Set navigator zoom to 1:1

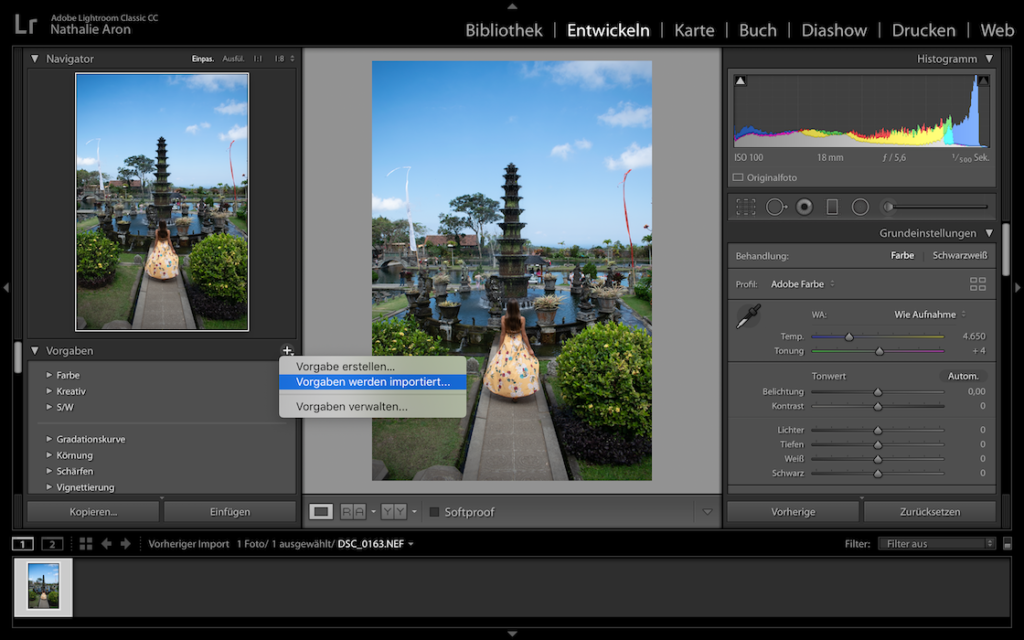click(258, 59)
